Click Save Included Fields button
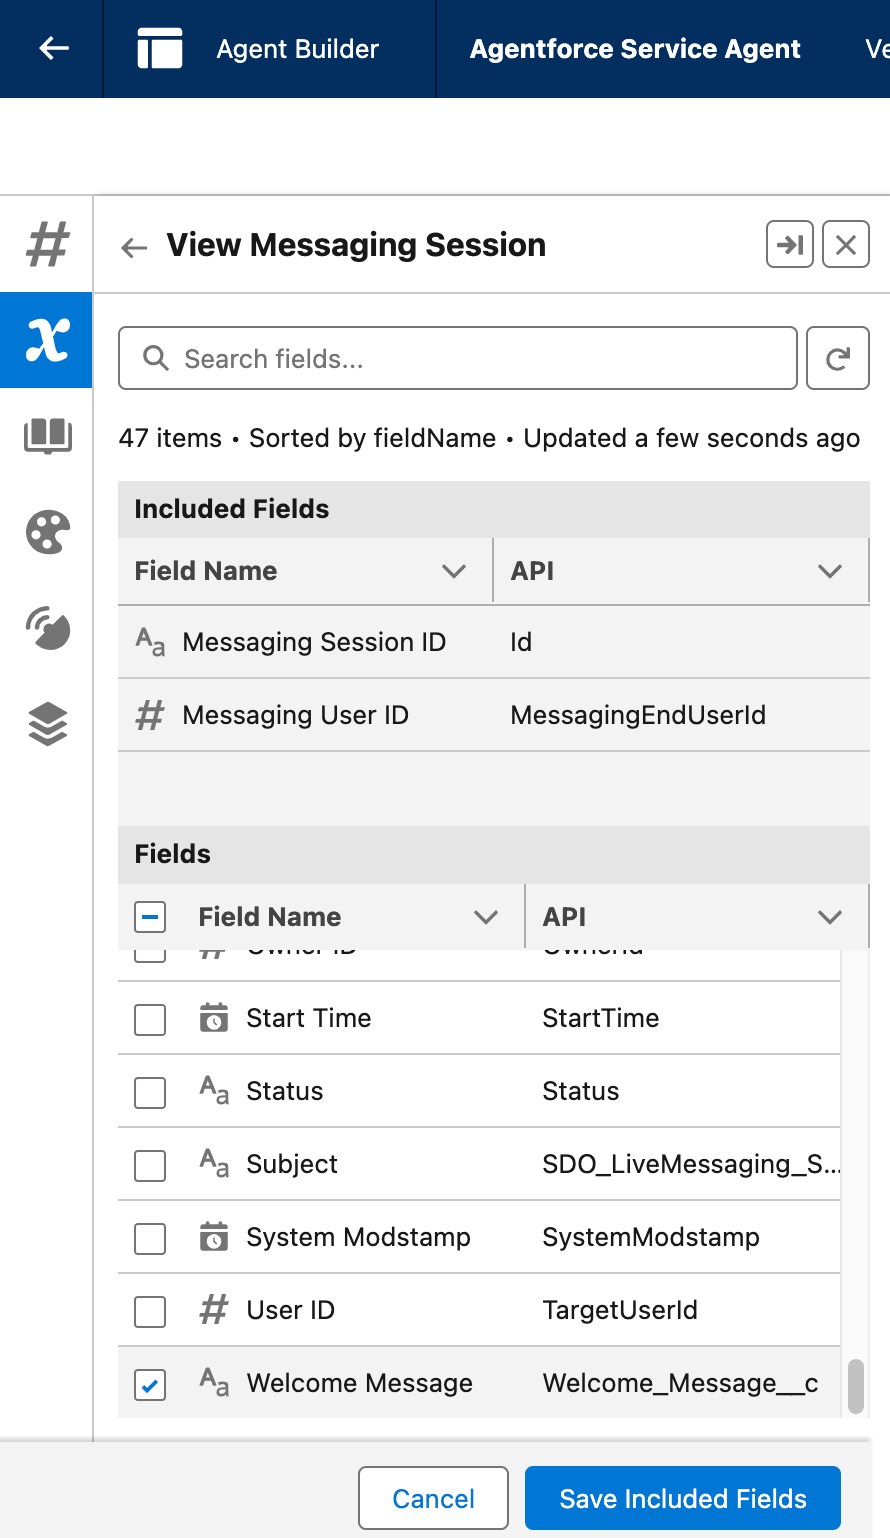The height and width of the screenshot is (1538, 890). pyautogui.click(x=682, y=1498)
